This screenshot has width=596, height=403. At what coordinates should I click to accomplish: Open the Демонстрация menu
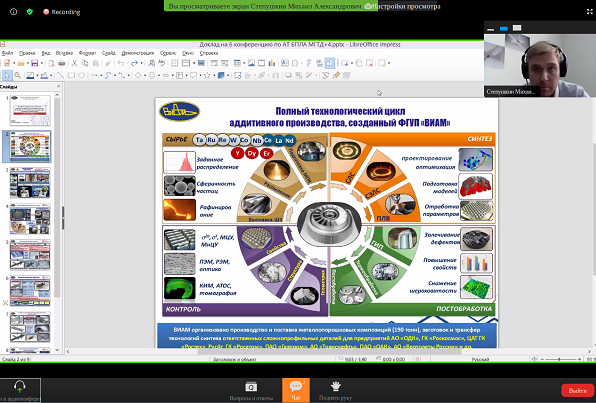(x=138, y=53)
